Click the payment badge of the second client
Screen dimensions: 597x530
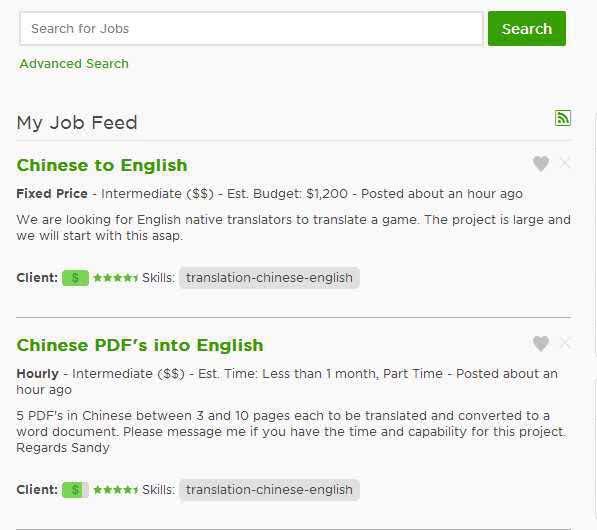75,490
